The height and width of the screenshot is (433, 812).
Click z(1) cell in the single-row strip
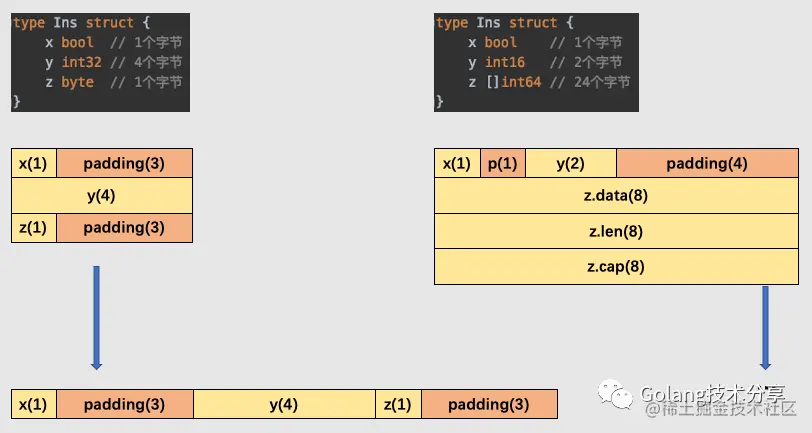[x=398, y=404]
